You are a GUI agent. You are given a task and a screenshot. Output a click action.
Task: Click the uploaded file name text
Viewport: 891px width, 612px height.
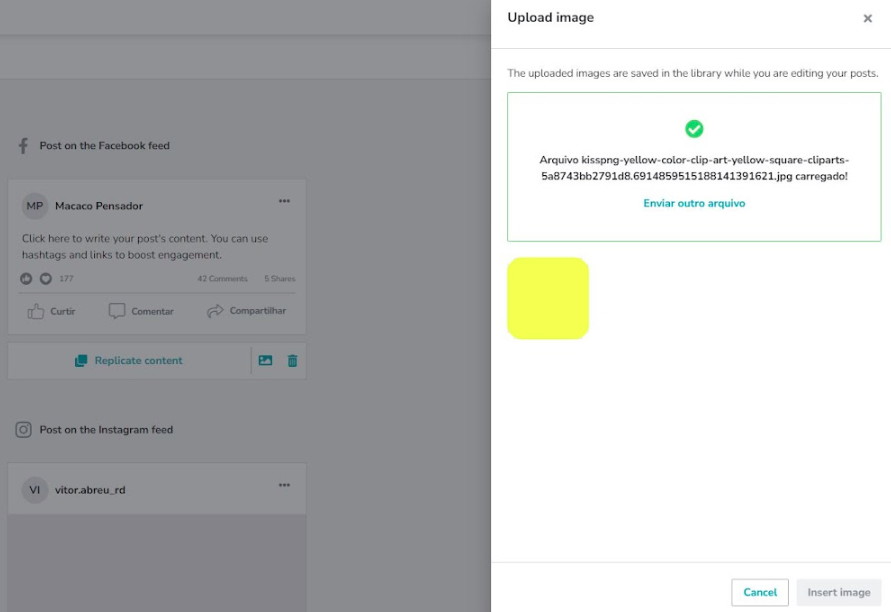[694, 168]
